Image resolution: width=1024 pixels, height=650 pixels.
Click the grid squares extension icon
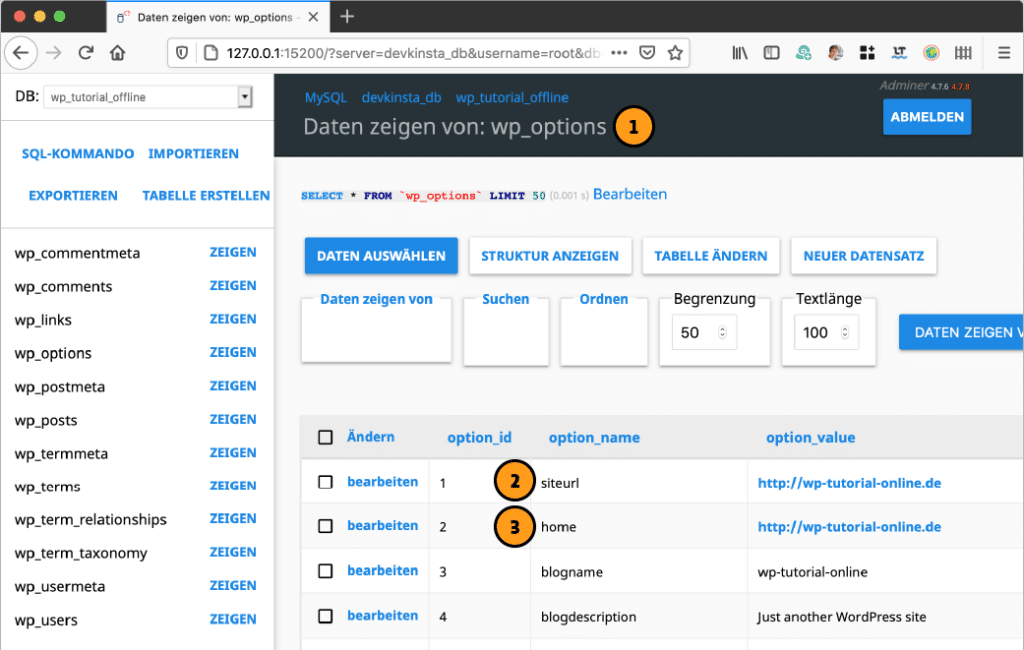click(x=867, y=53)
